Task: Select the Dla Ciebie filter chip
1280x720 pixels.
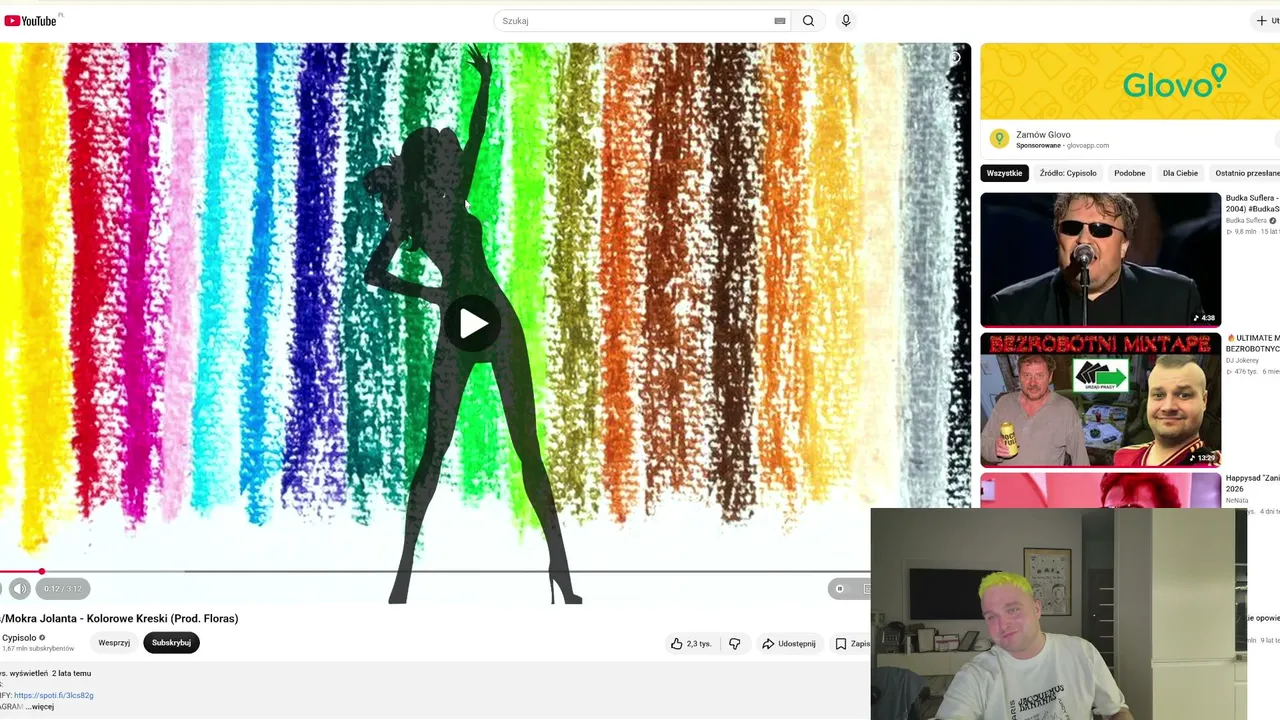Action: (1180, 173)
